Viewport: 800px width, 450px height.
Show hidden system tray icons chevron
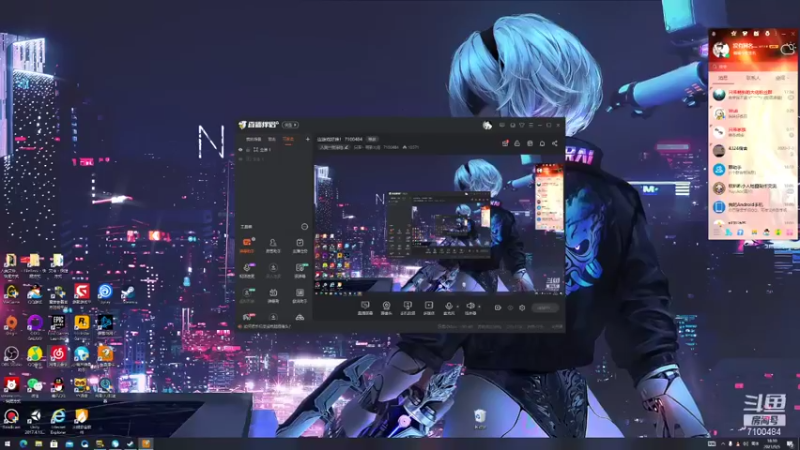[x=722, y=444]
